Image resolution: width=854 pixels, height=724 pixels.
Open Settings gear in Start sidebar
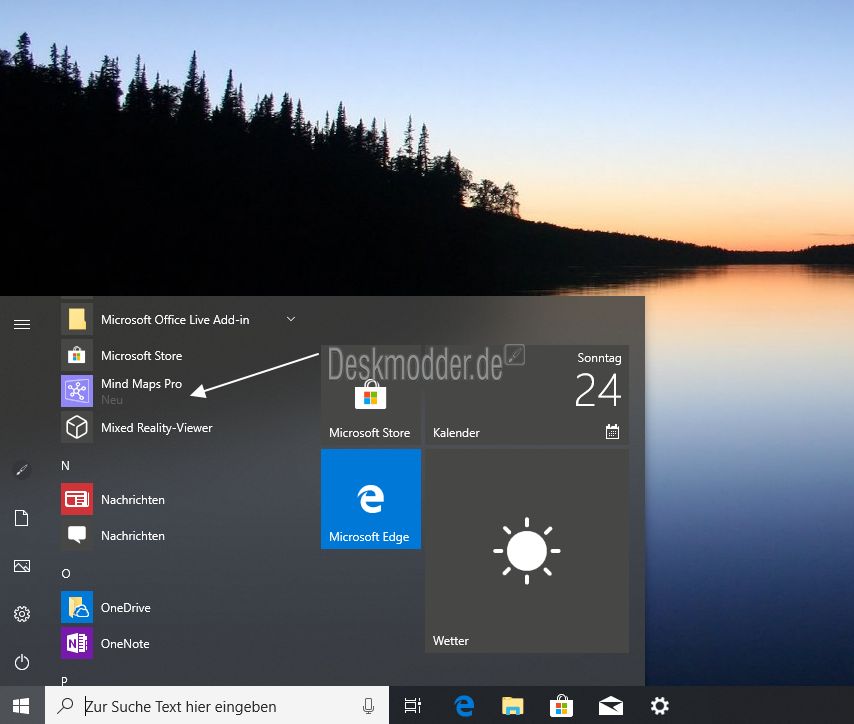(22, 614)
